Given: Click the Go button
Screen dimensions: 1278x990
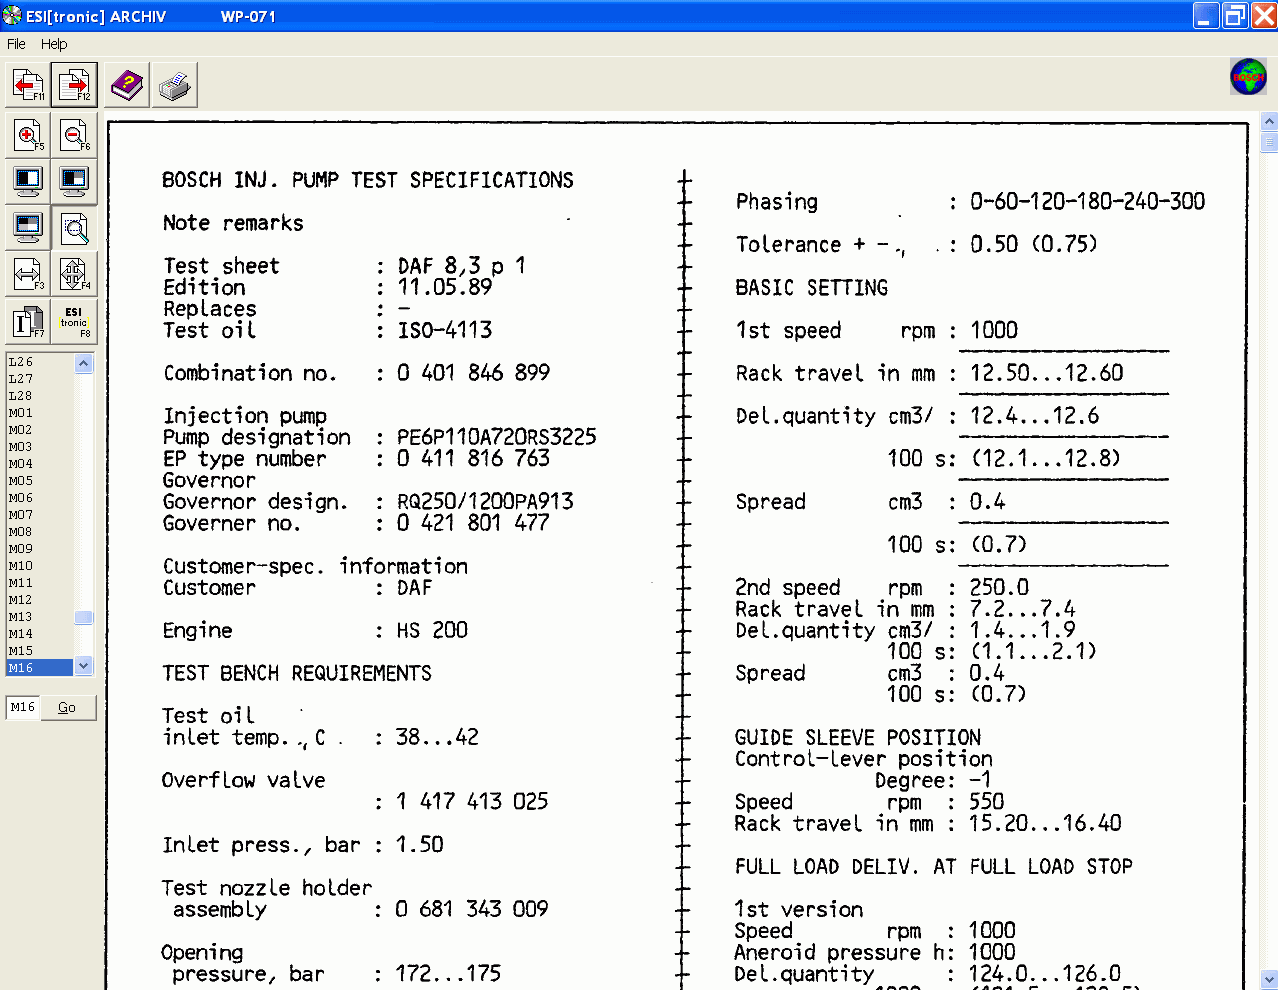Looking at the screenshot, I should pyautogui.click(x=67, y=707).
